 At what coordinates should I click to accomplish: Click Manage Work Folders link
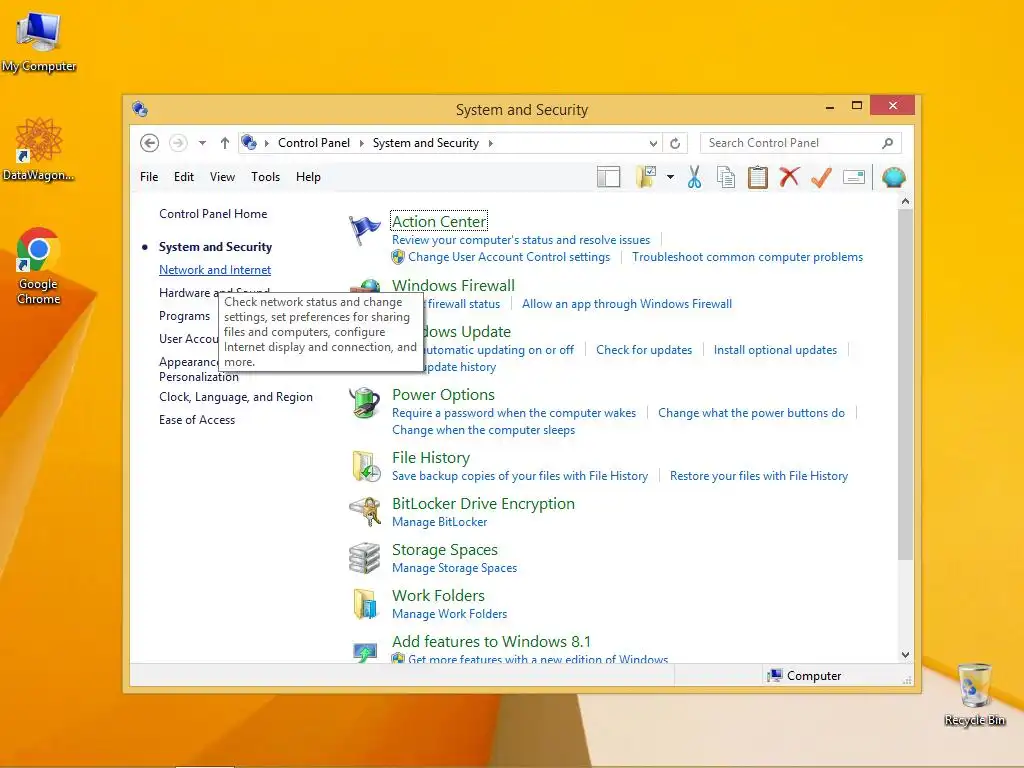click(x=449, y=614)
